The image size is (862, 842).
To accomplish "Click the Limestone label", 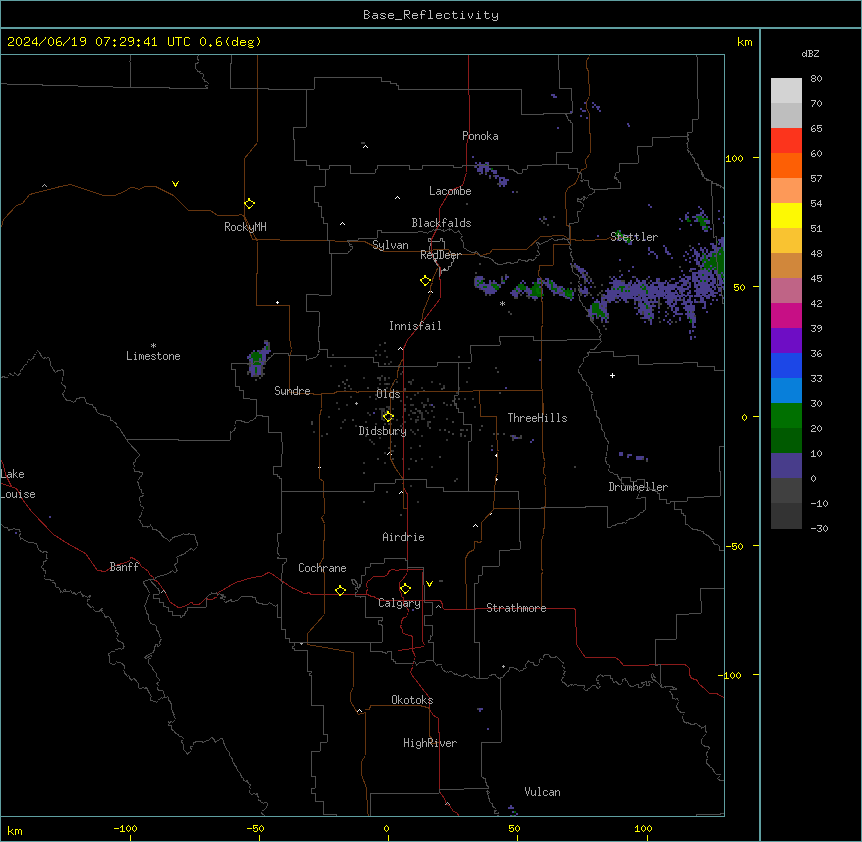I will click(153, 356).
